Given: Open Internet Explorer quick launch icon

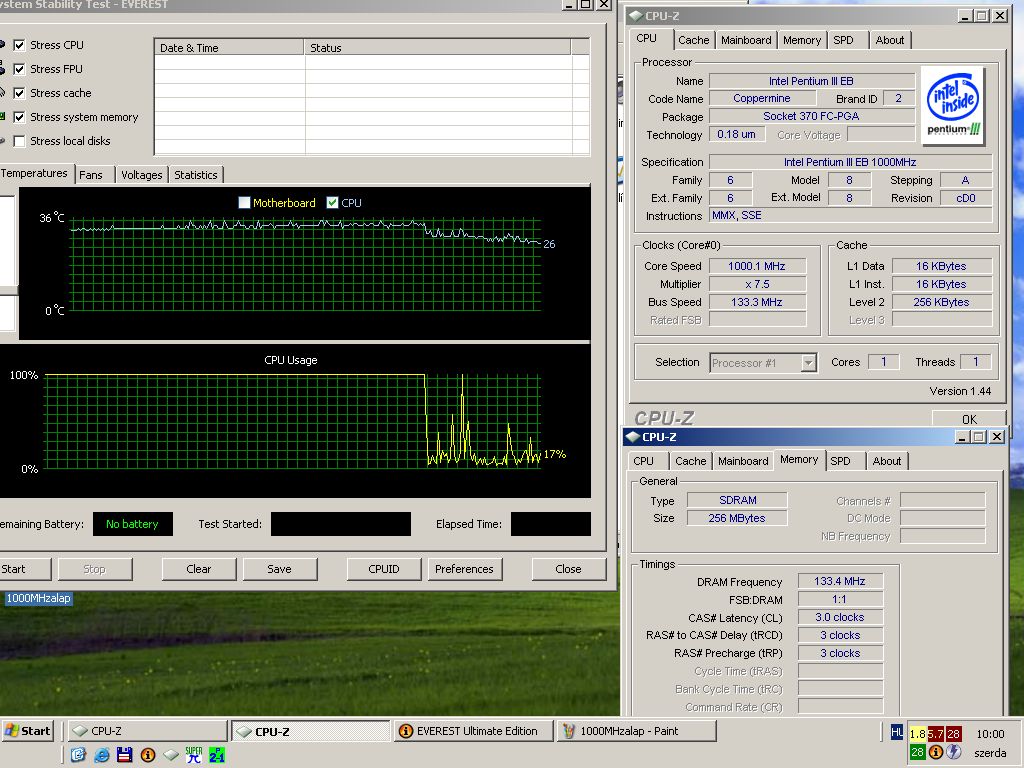Looking at the screenshot, I should click(102, 755).
